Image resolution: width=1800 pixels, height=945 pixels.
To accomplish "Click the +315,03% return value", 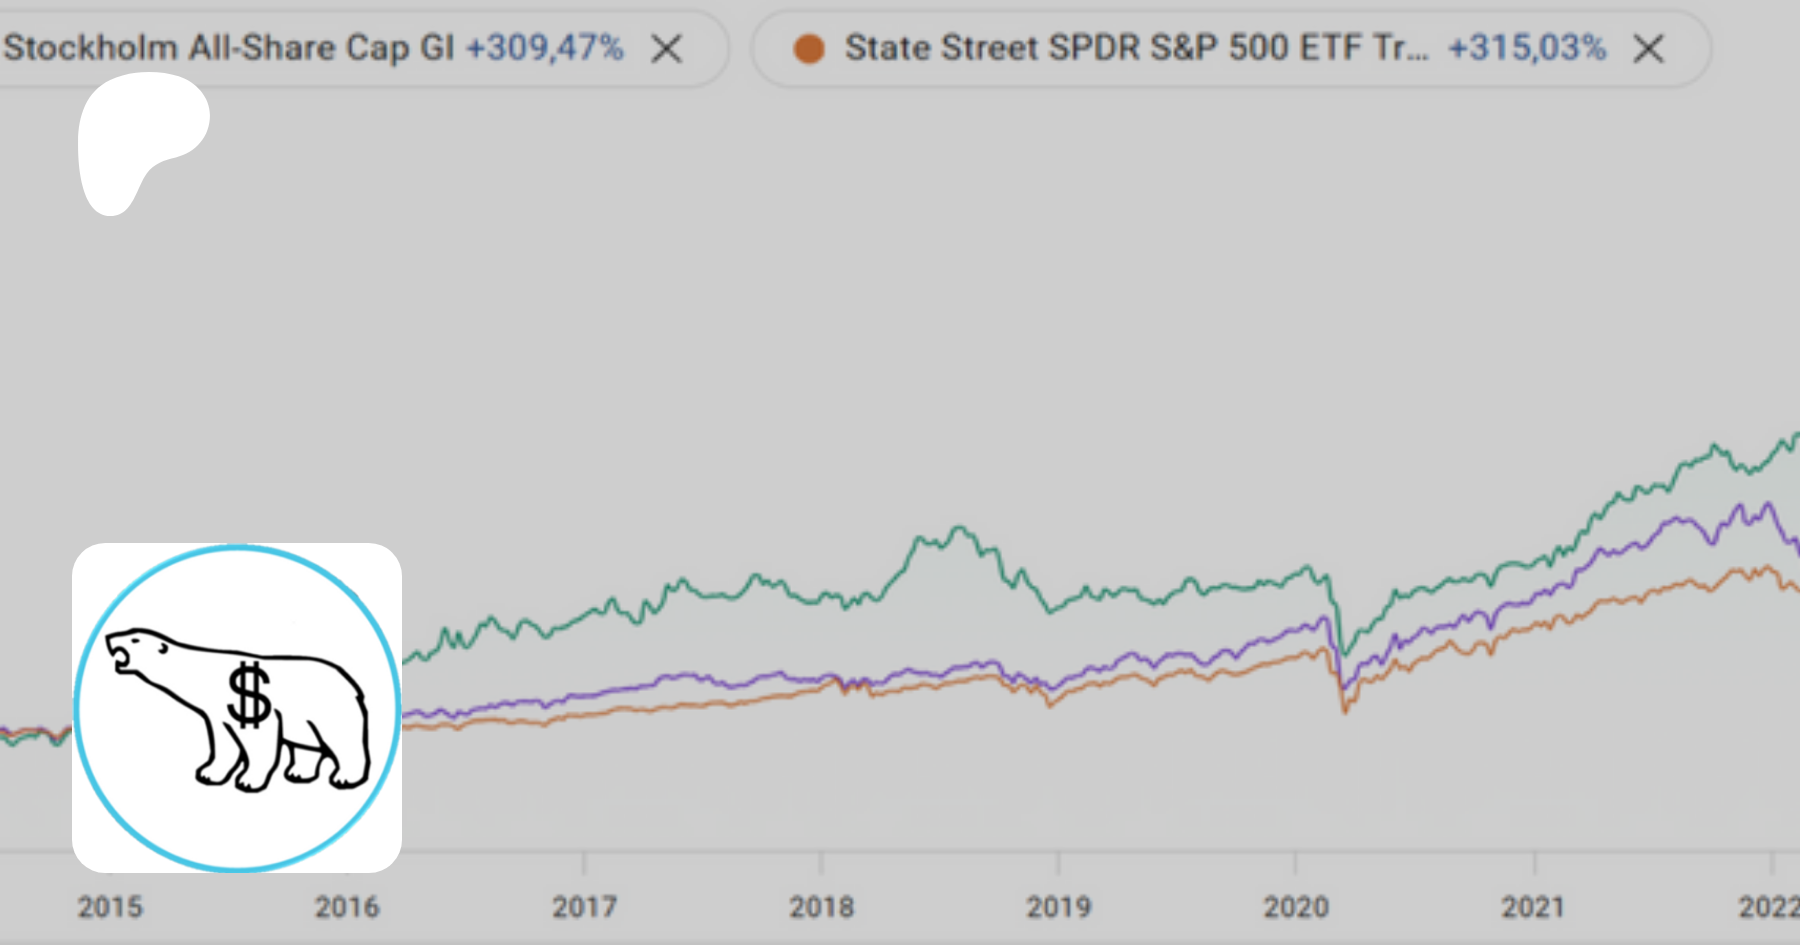I will tap(1527, 48).
